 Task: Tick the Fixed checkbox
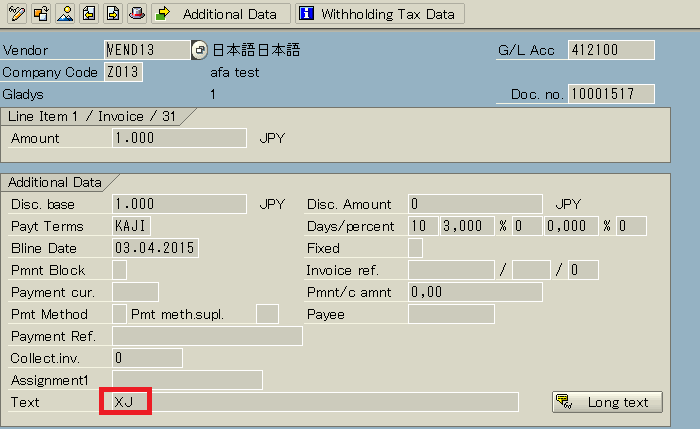tap(415, 248)
